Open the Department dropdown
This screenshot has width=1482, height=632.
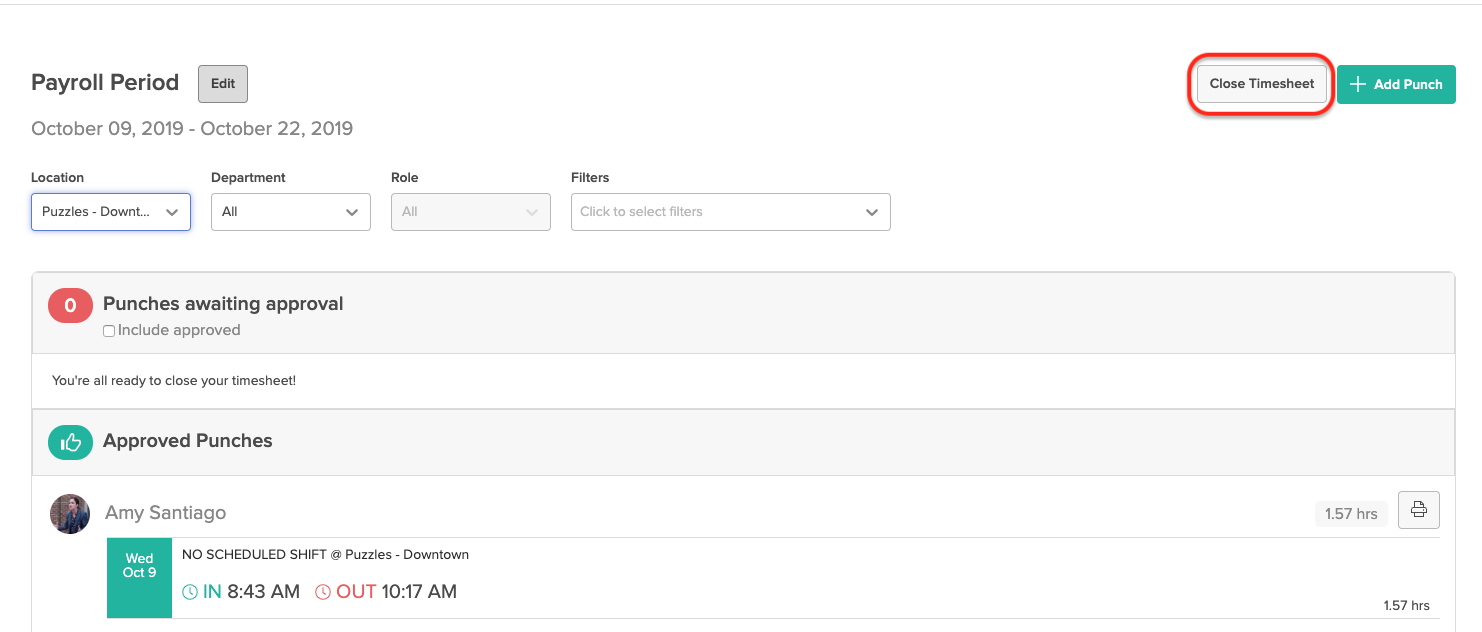click(290, 212)
